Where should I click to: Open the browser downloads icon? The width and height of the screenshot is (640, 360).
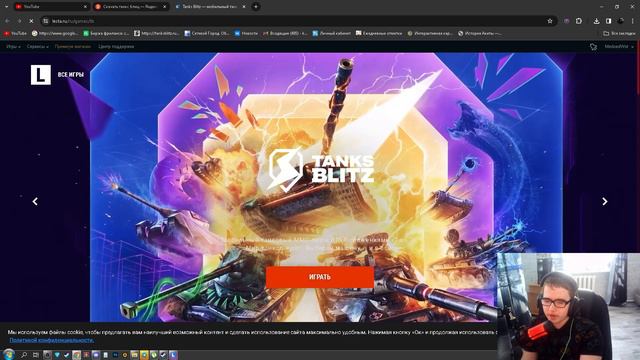pos(596,21)
